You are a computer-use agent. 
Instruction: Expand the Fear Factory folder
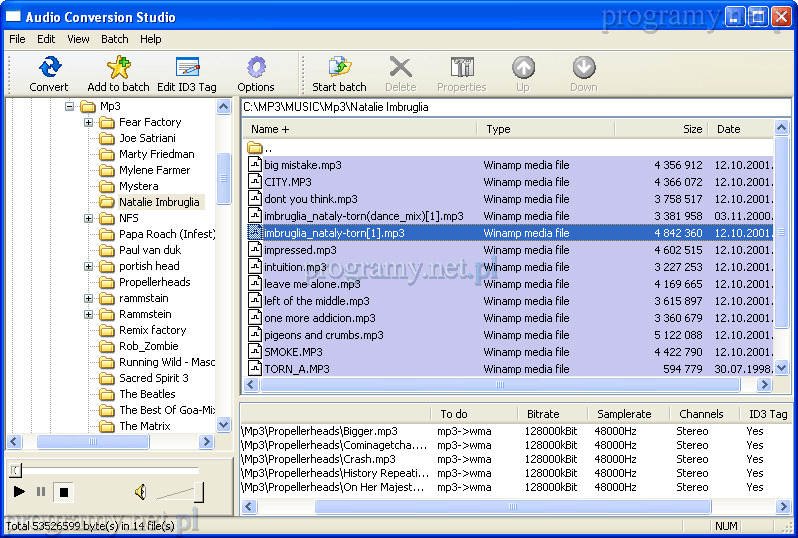(x=88, y=122)
